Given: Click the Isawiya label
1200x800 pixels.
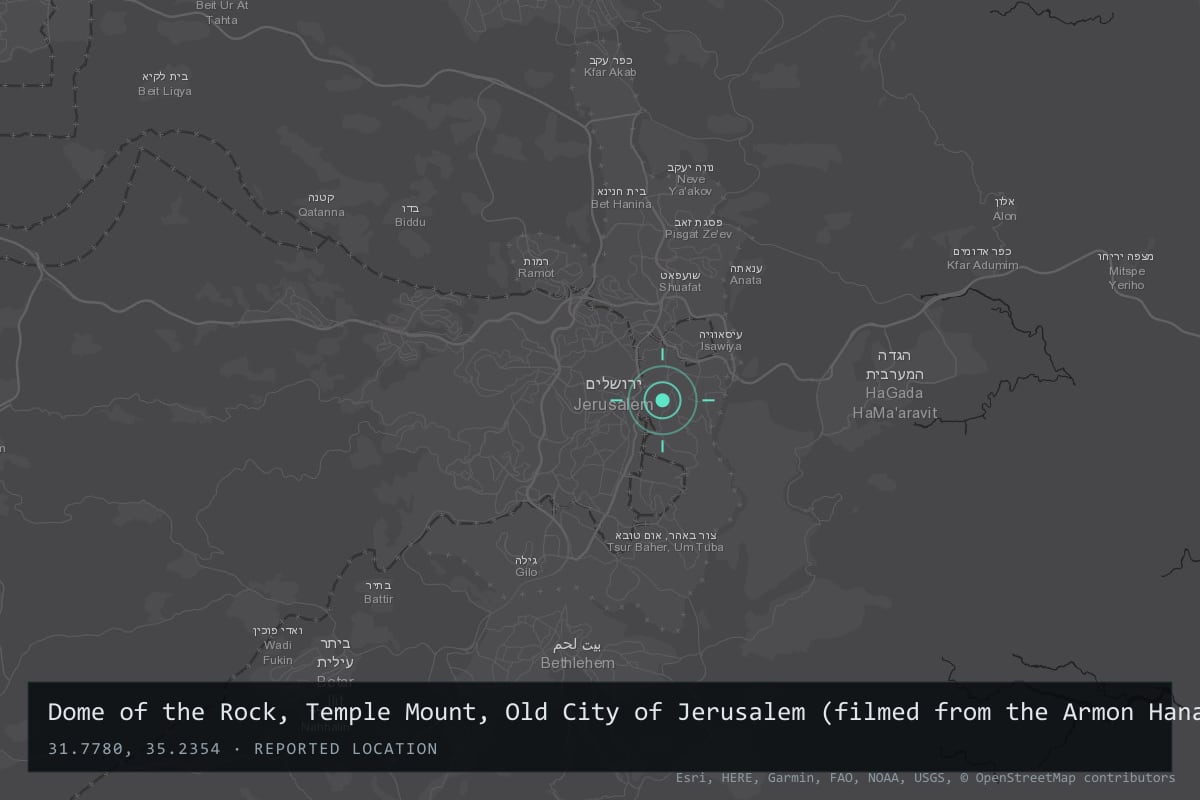Looking at the screenshot, I should click(720, 340).
